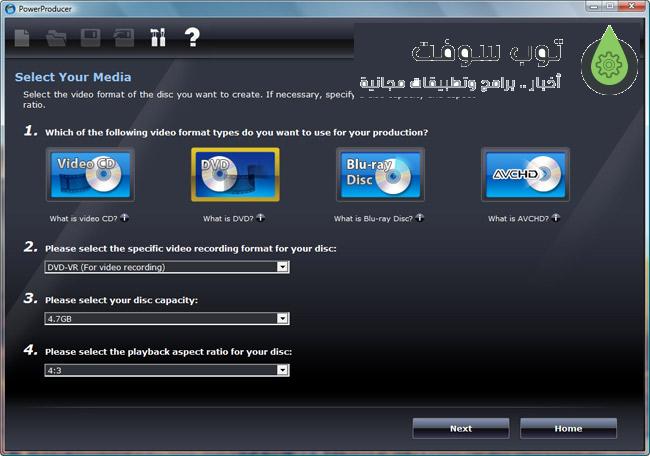Screen dimensions: 650x456
Task: Expand the 4.7GB disc capacity dropdown
Action: 167,318
